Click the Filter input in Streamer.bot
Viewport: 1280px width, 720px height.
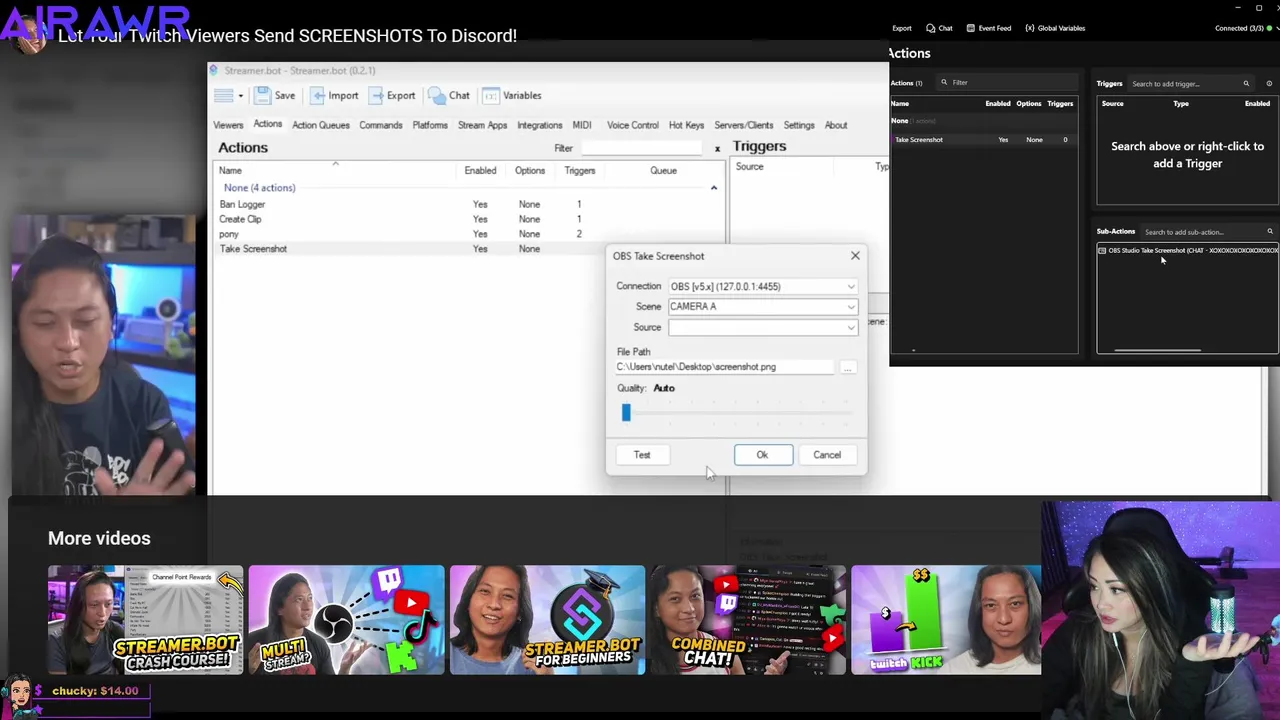coord(642,148)
